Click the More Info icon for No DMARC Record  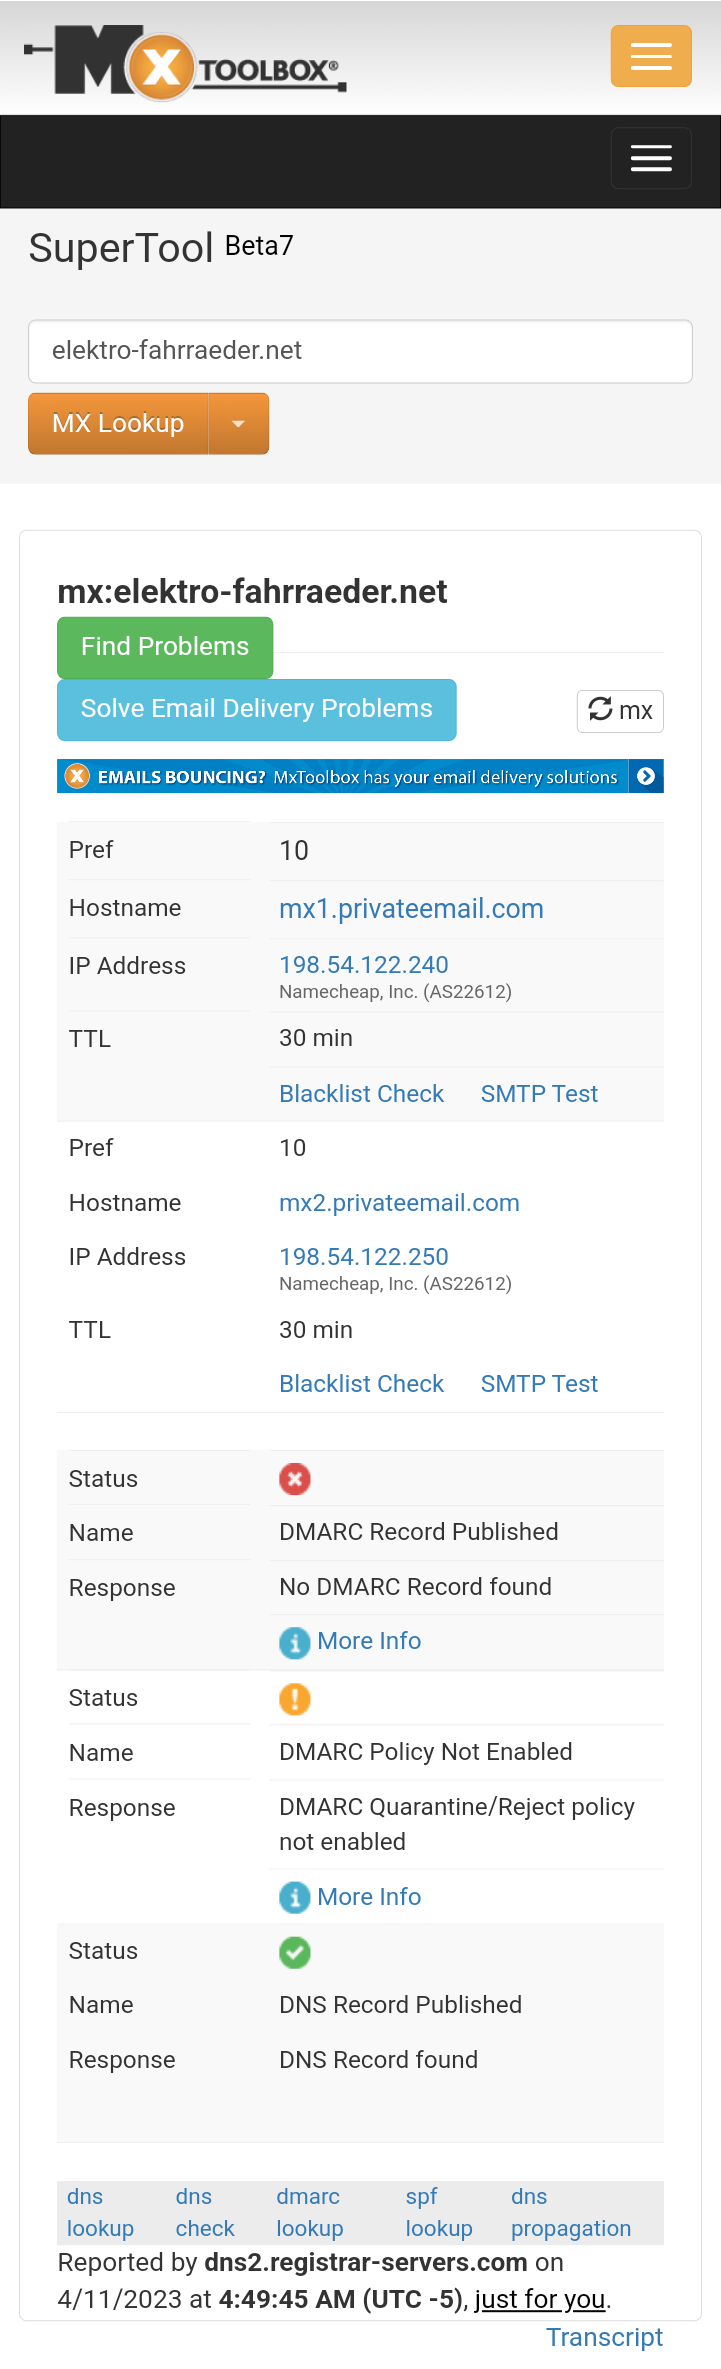[x=294, y=1642]
